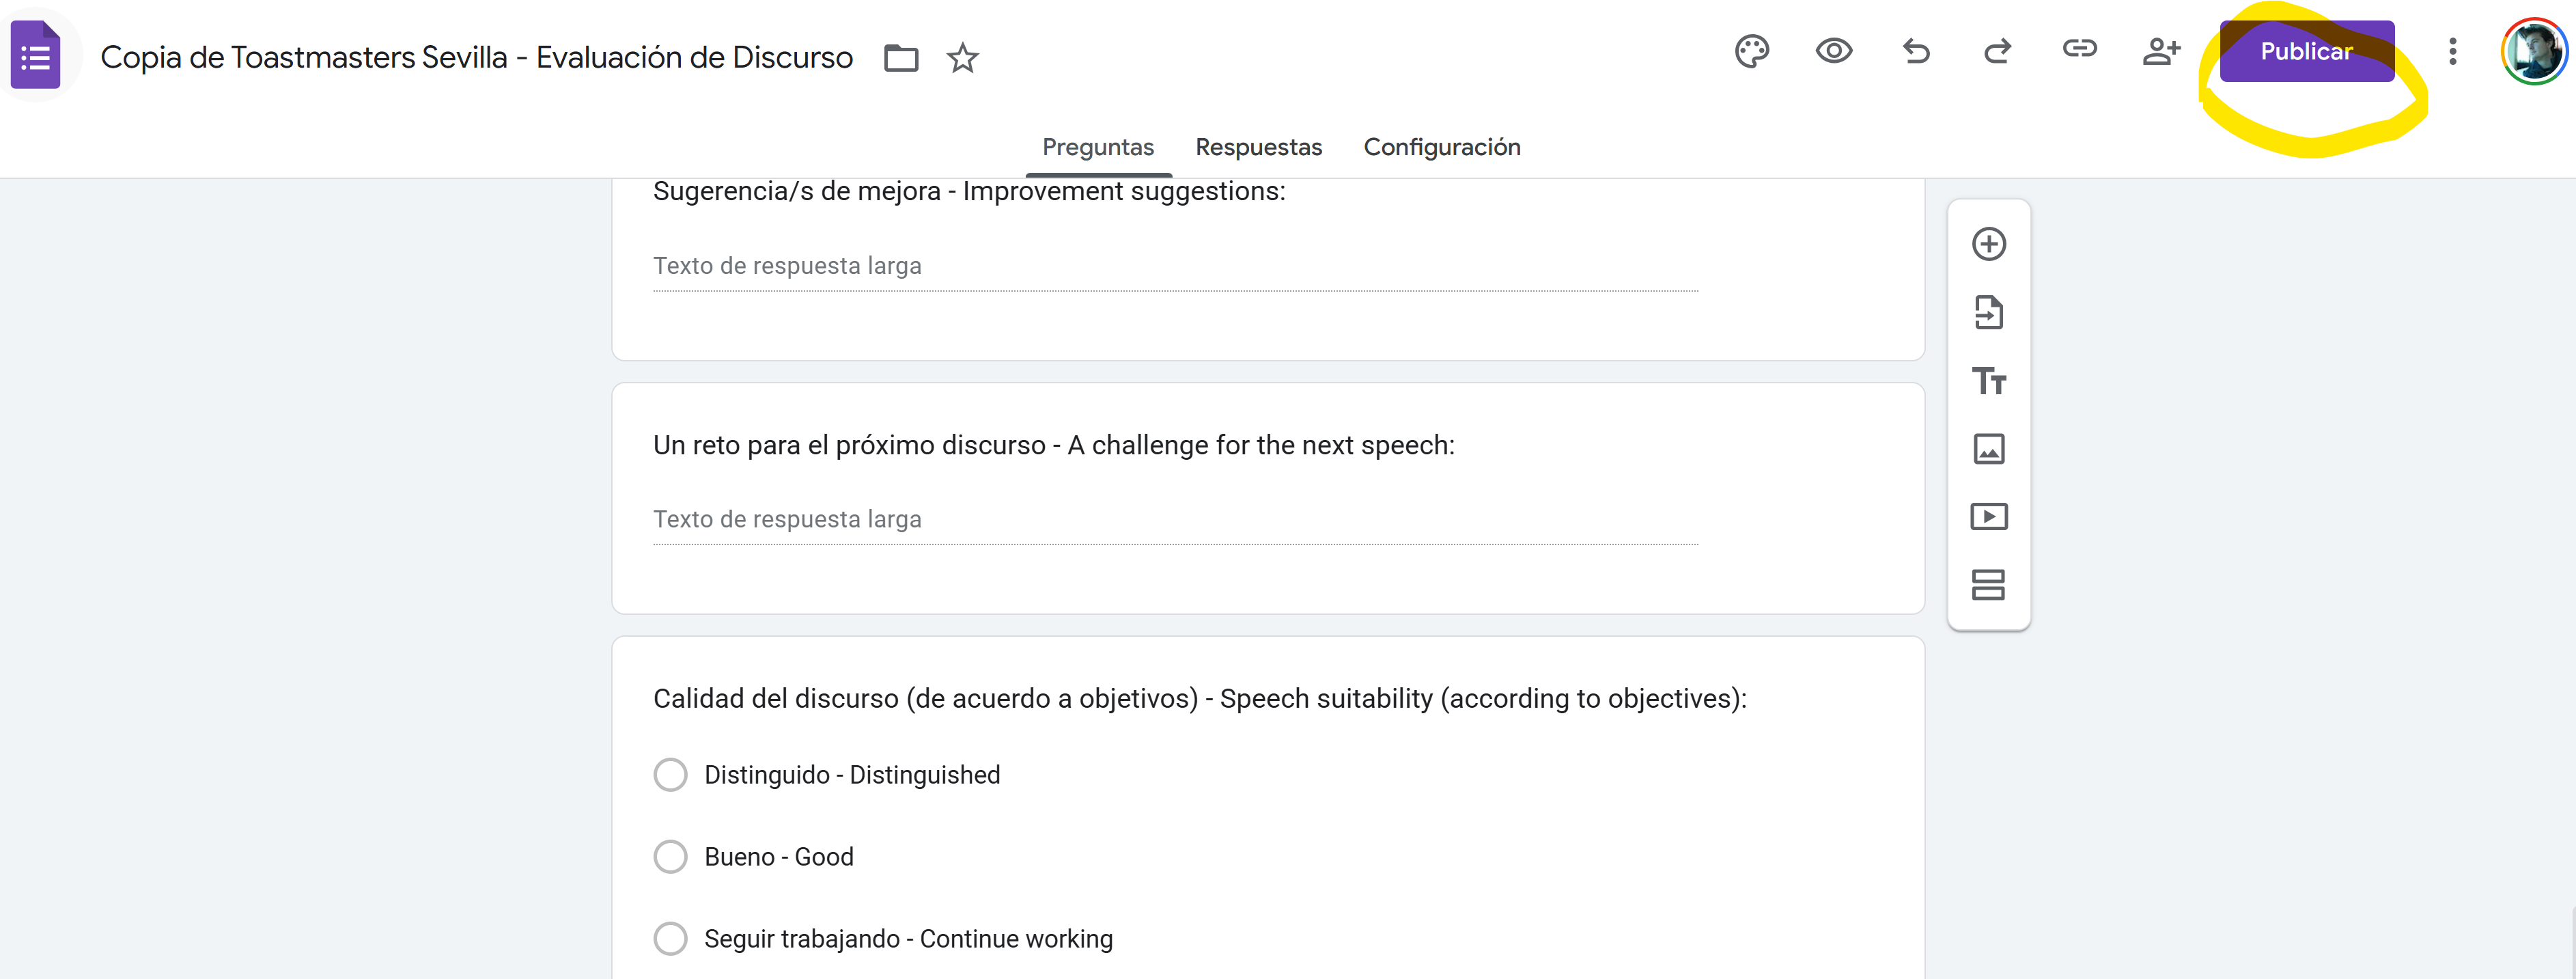Insert a video from the side toolbar
The height and width of the screenshot is (979, 2576).
(1989, 517)
